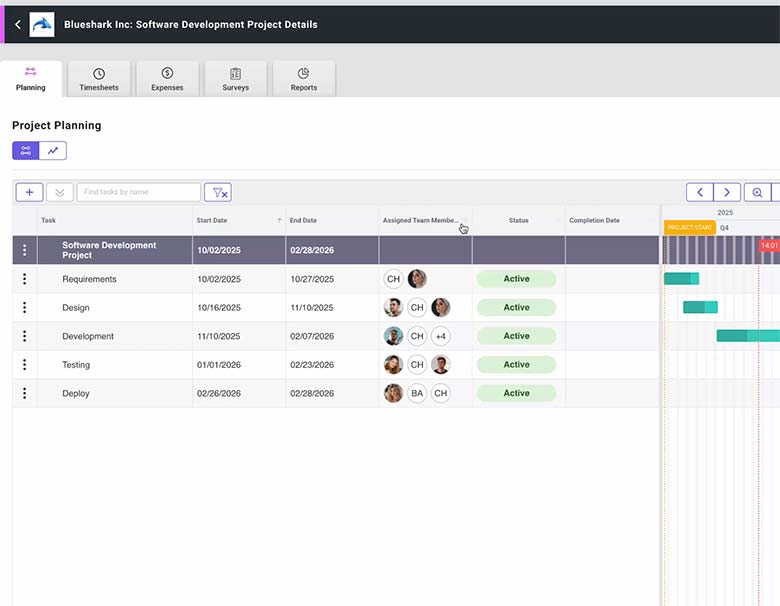Open the Testing row options menu
The height and width of the screenshot is (606, 780).
pos(24,365)
